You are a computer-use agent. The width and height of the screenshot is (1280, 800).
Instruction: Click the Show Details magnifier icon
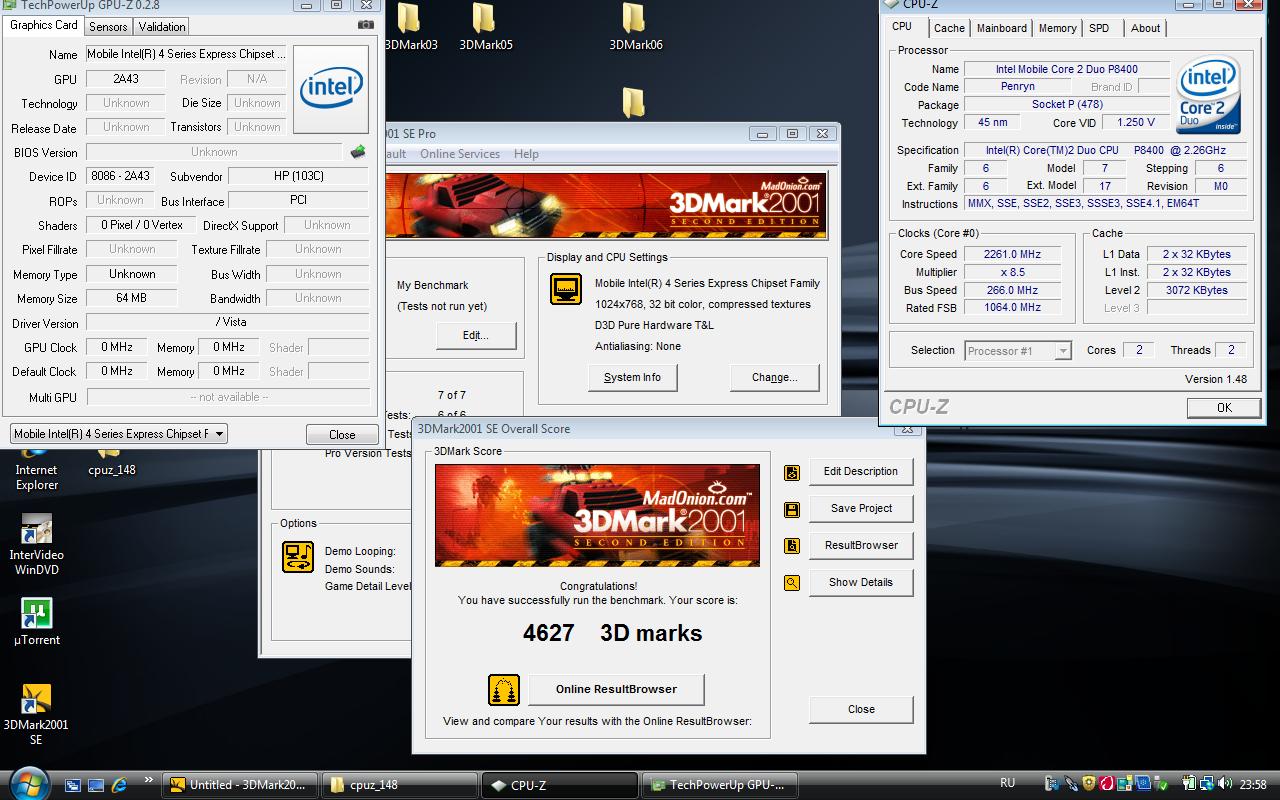pyautogui.click(x=792, y=583)
